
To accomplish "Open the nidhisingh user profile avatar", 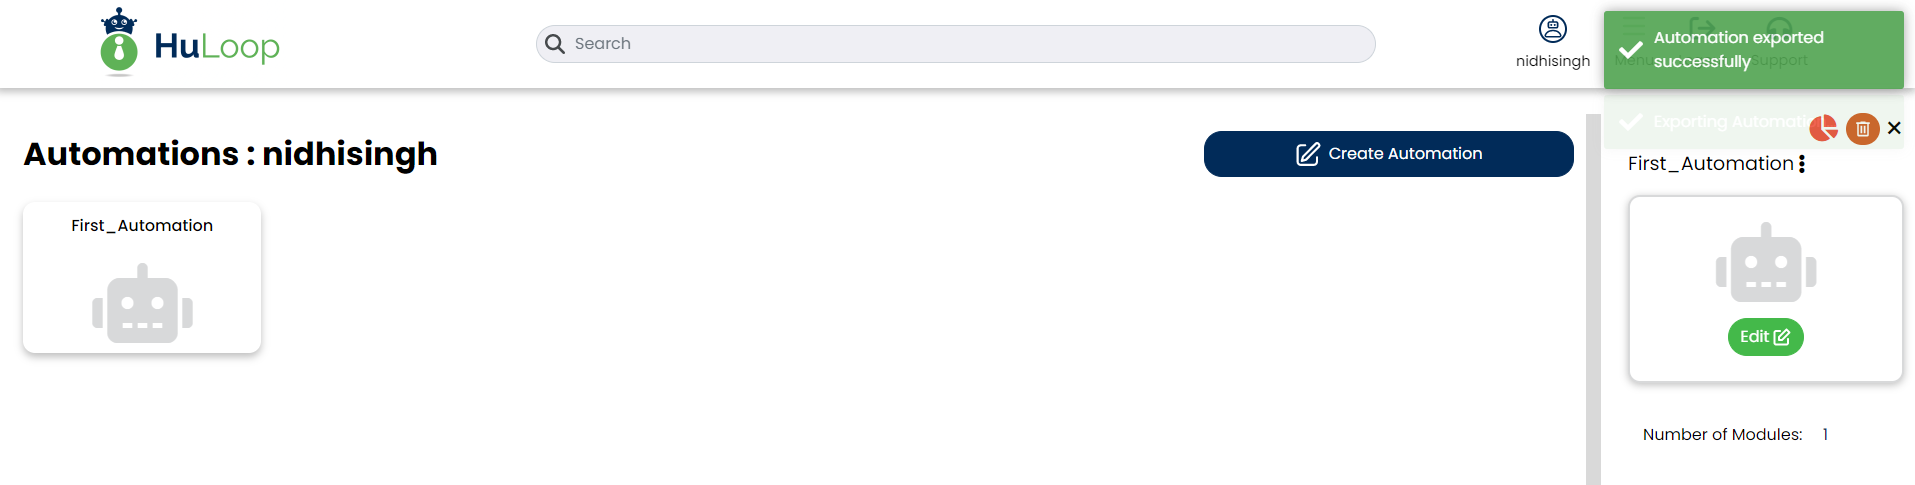I will 1553,29.
